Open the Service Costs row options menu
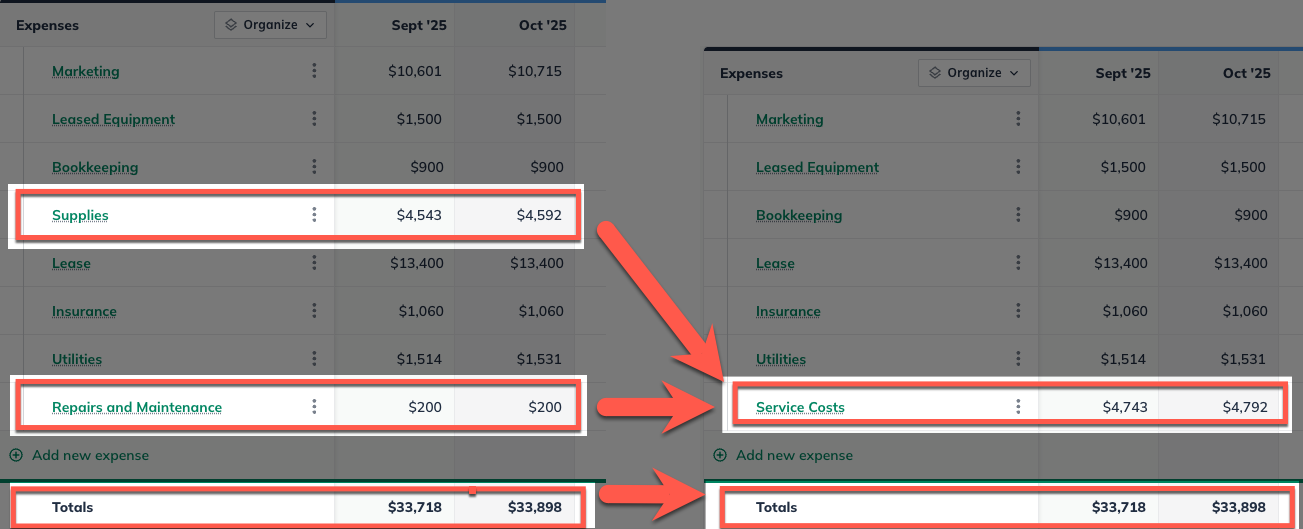Screen dimensions: 1303x529 (1018, 407)
